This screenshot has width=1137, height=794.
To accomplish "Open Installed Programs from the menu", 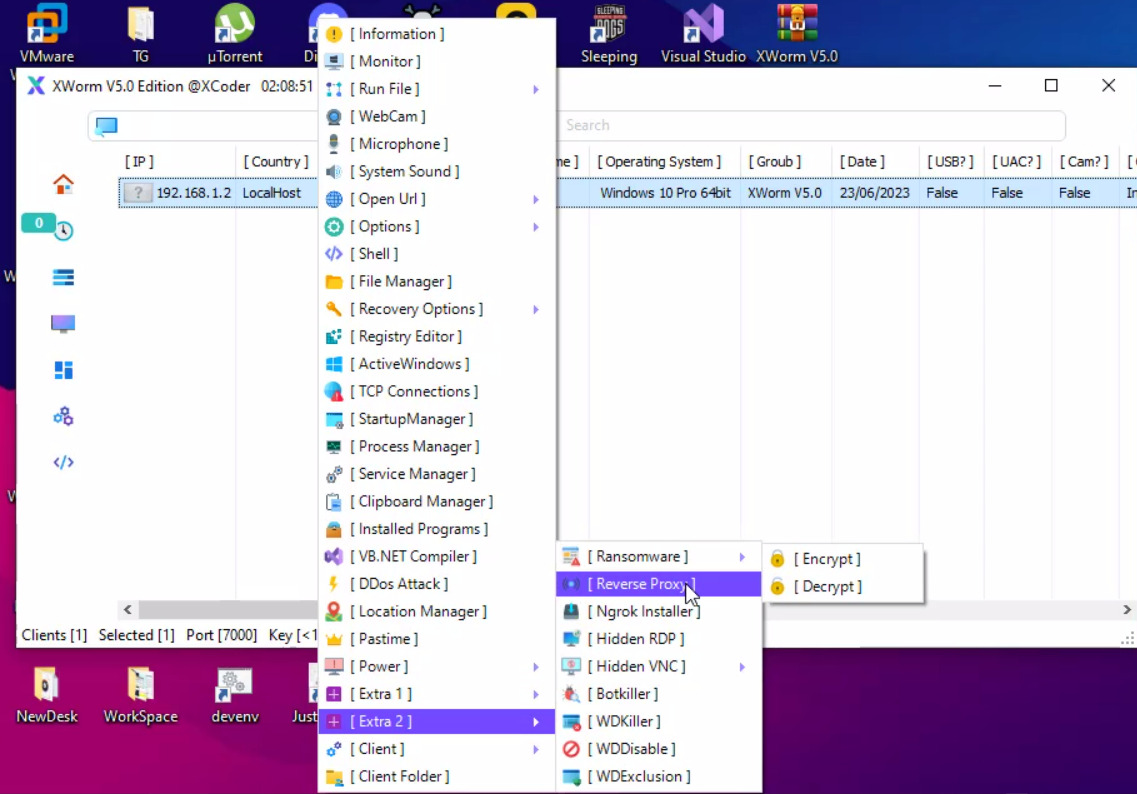I will 437,529.
